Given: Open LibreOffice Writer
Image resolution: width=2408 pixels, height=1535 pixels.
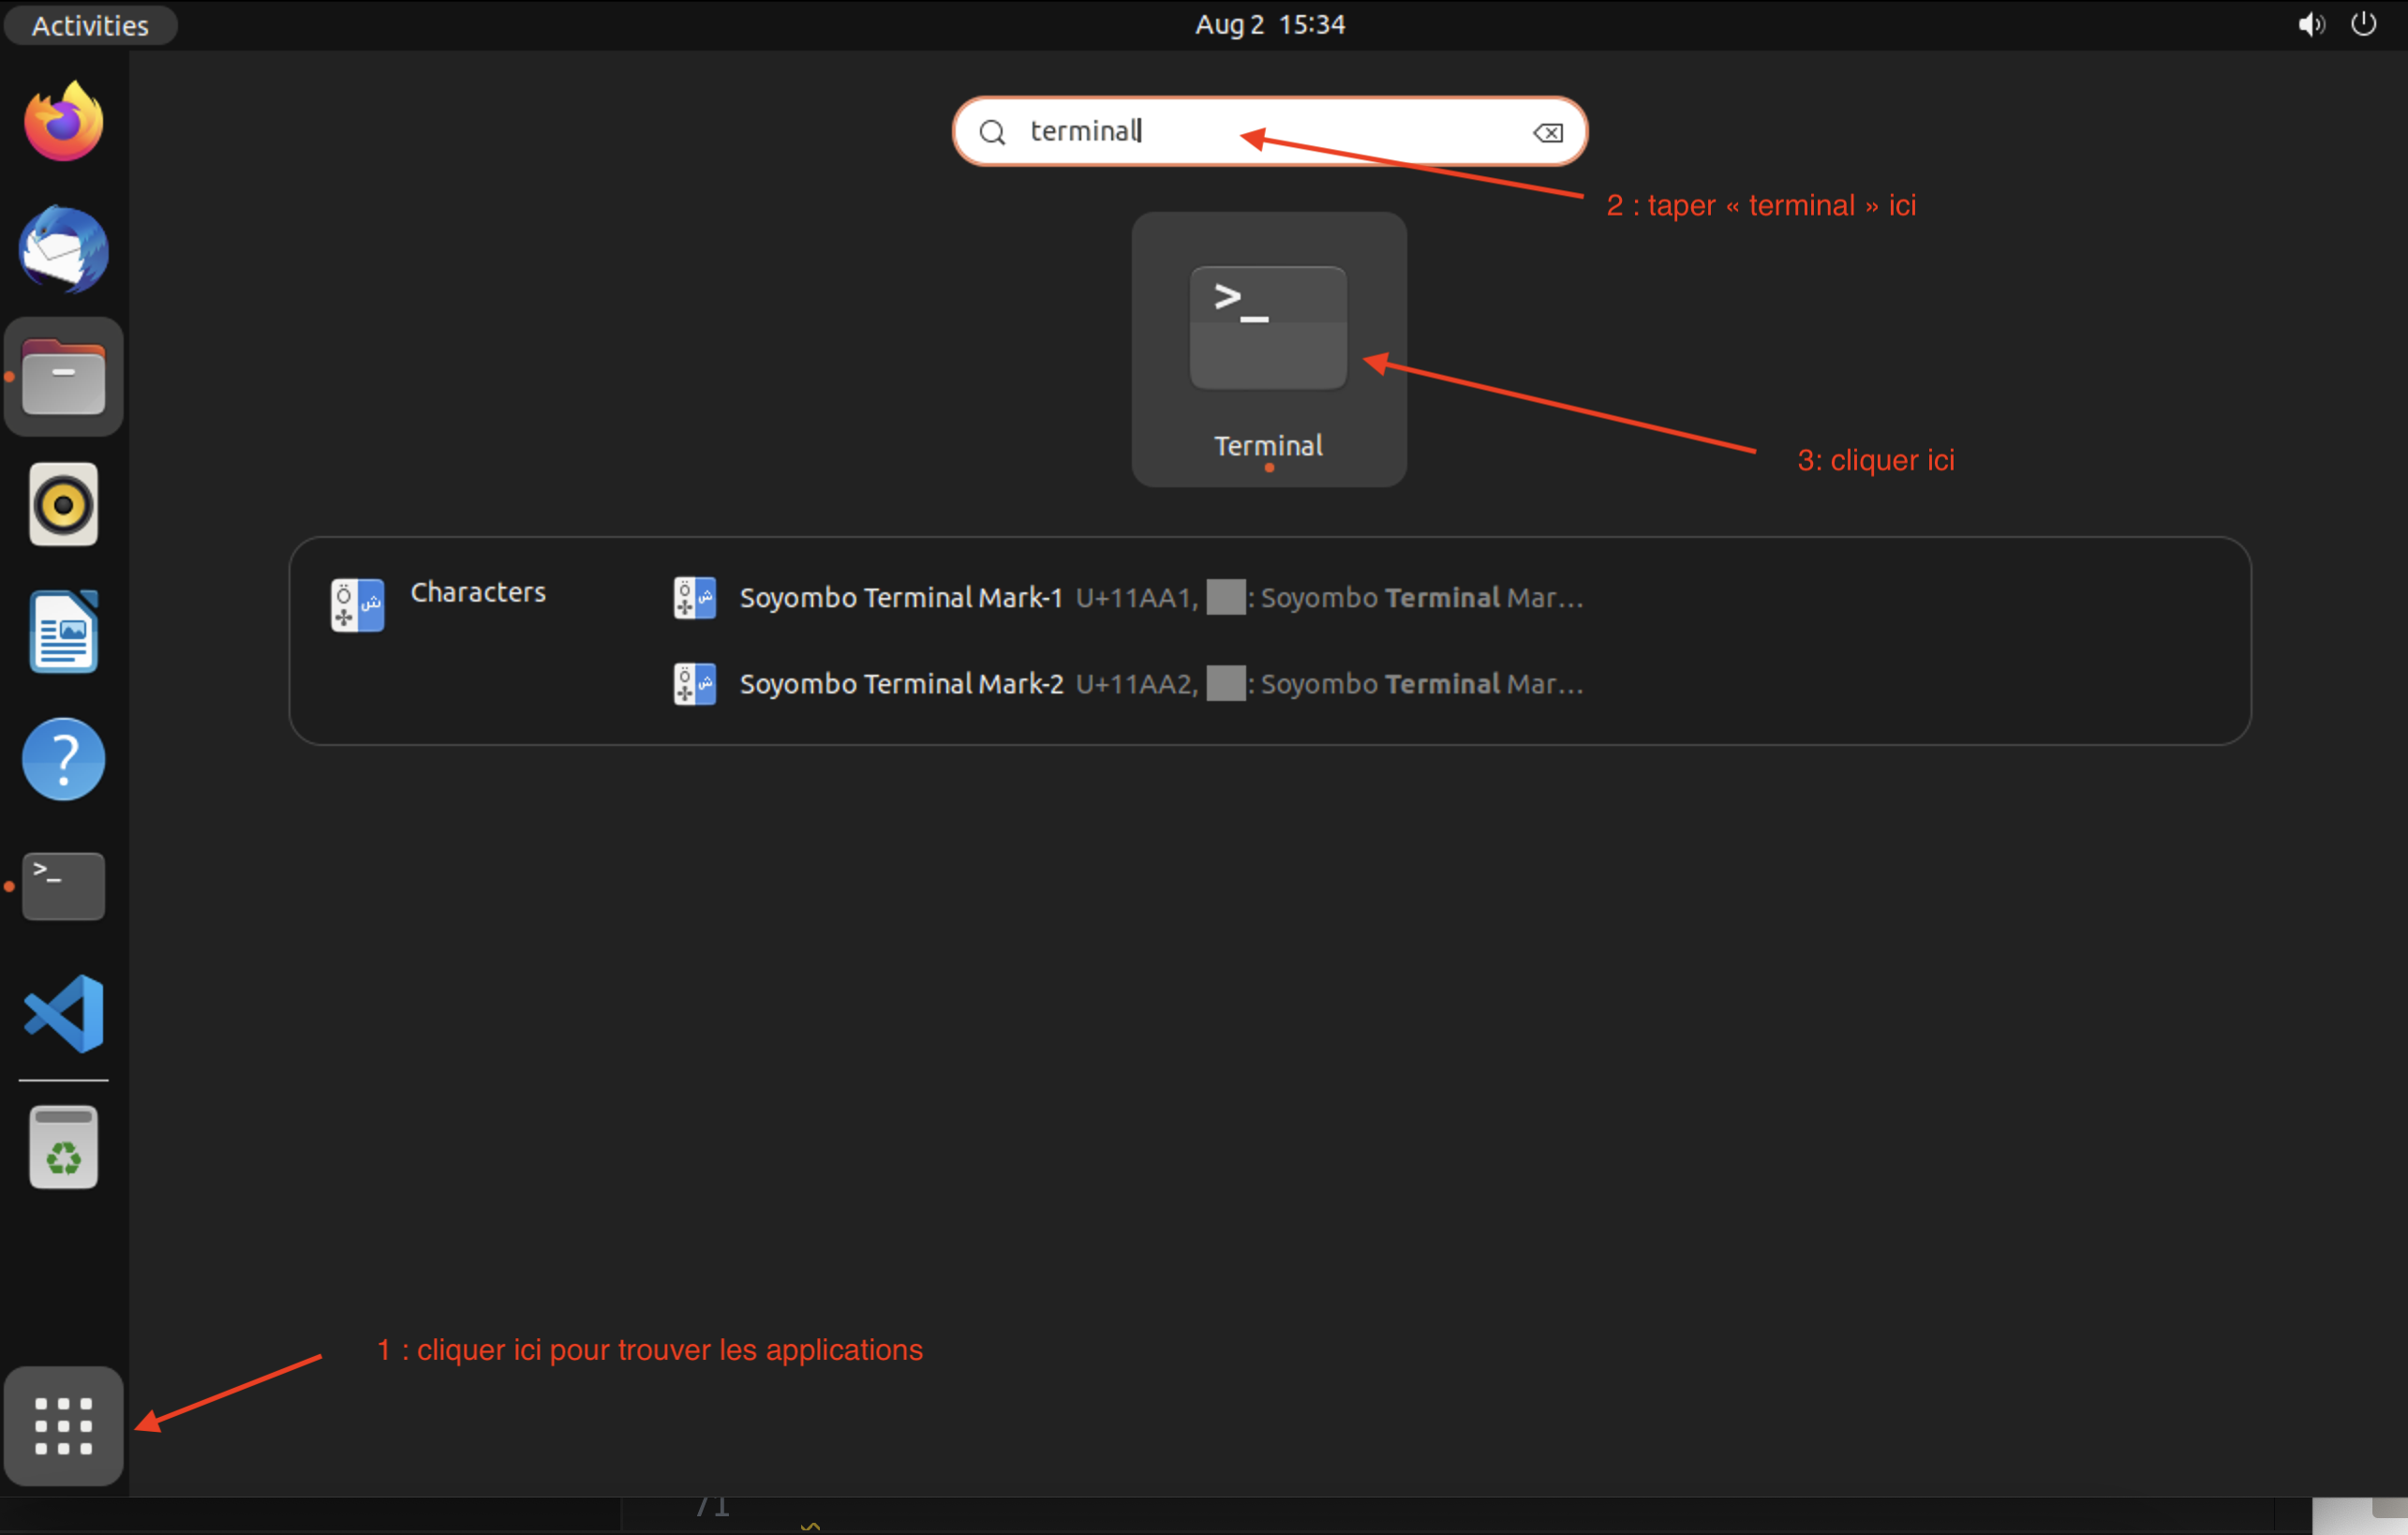Looking at the screenshot, I should click(x=63, y=630).
